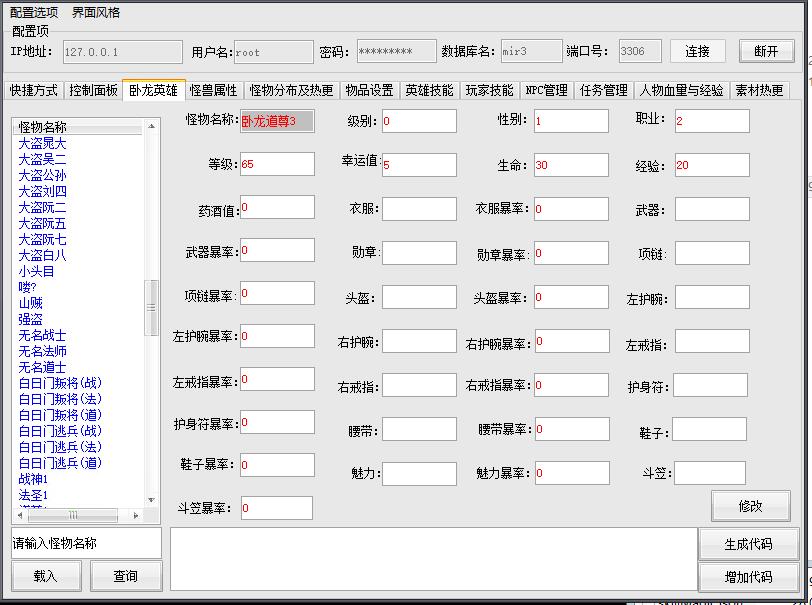Image resolution: width=812 pixels, height=605 pixels.
Task: Switch to the NPC管理 tab
Action: coord(546,90)
